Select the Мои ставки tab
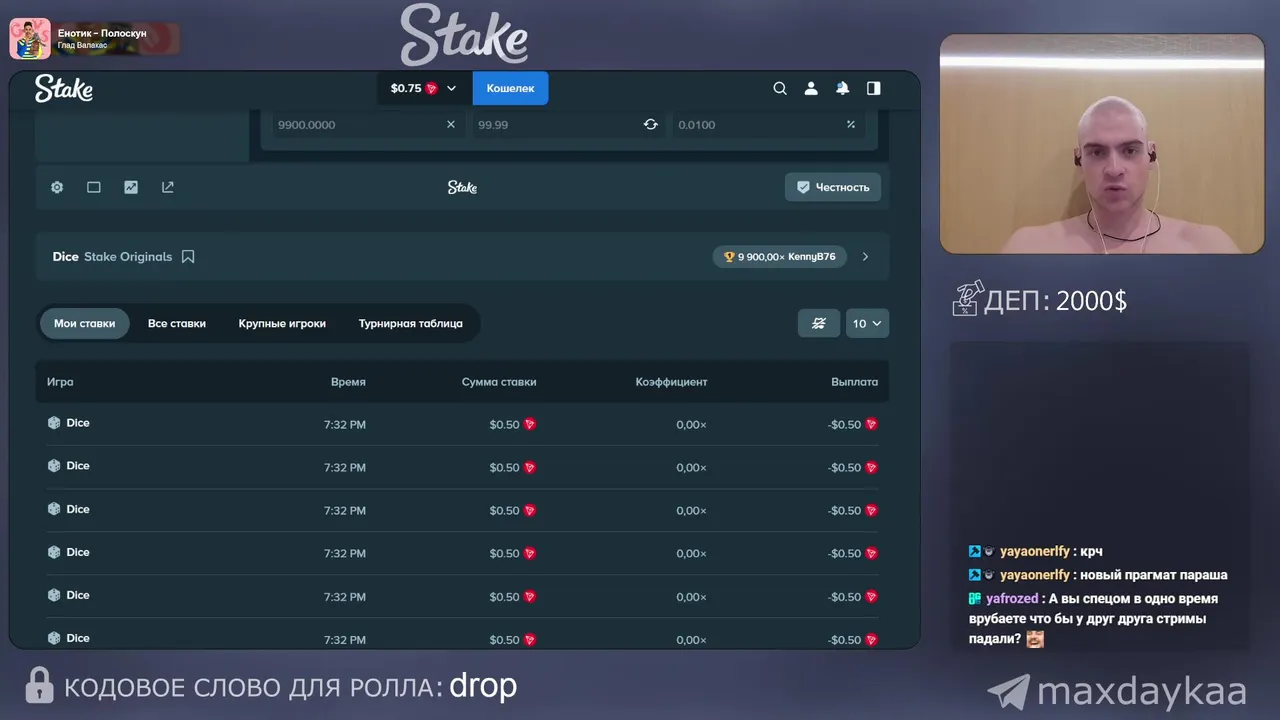This screenshot has width=1280, height=720. [84, 323]
